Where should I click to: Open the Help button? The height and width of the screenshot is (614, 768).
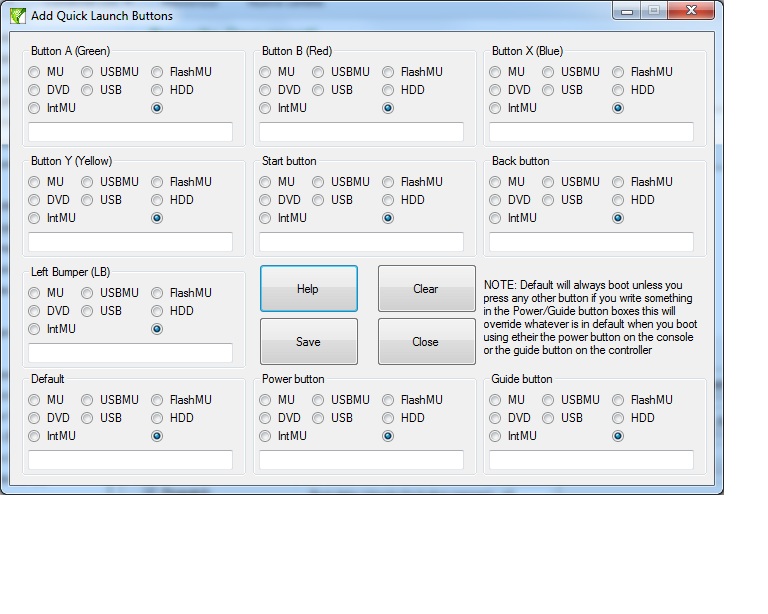[308, 289]
